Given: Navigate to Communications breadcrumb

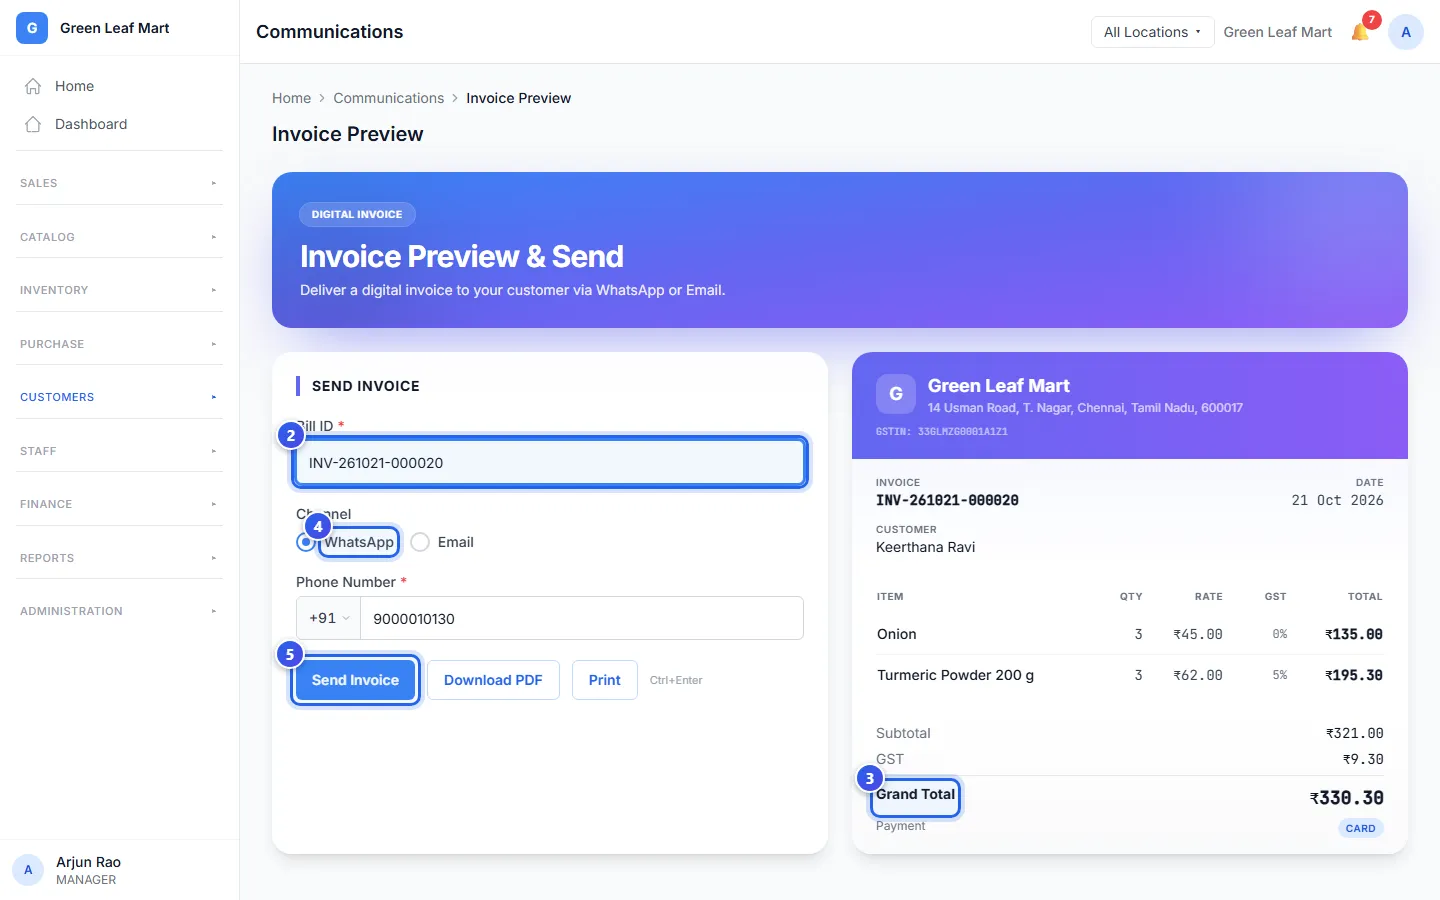Looking at the screenshot, I should [388, 98].
